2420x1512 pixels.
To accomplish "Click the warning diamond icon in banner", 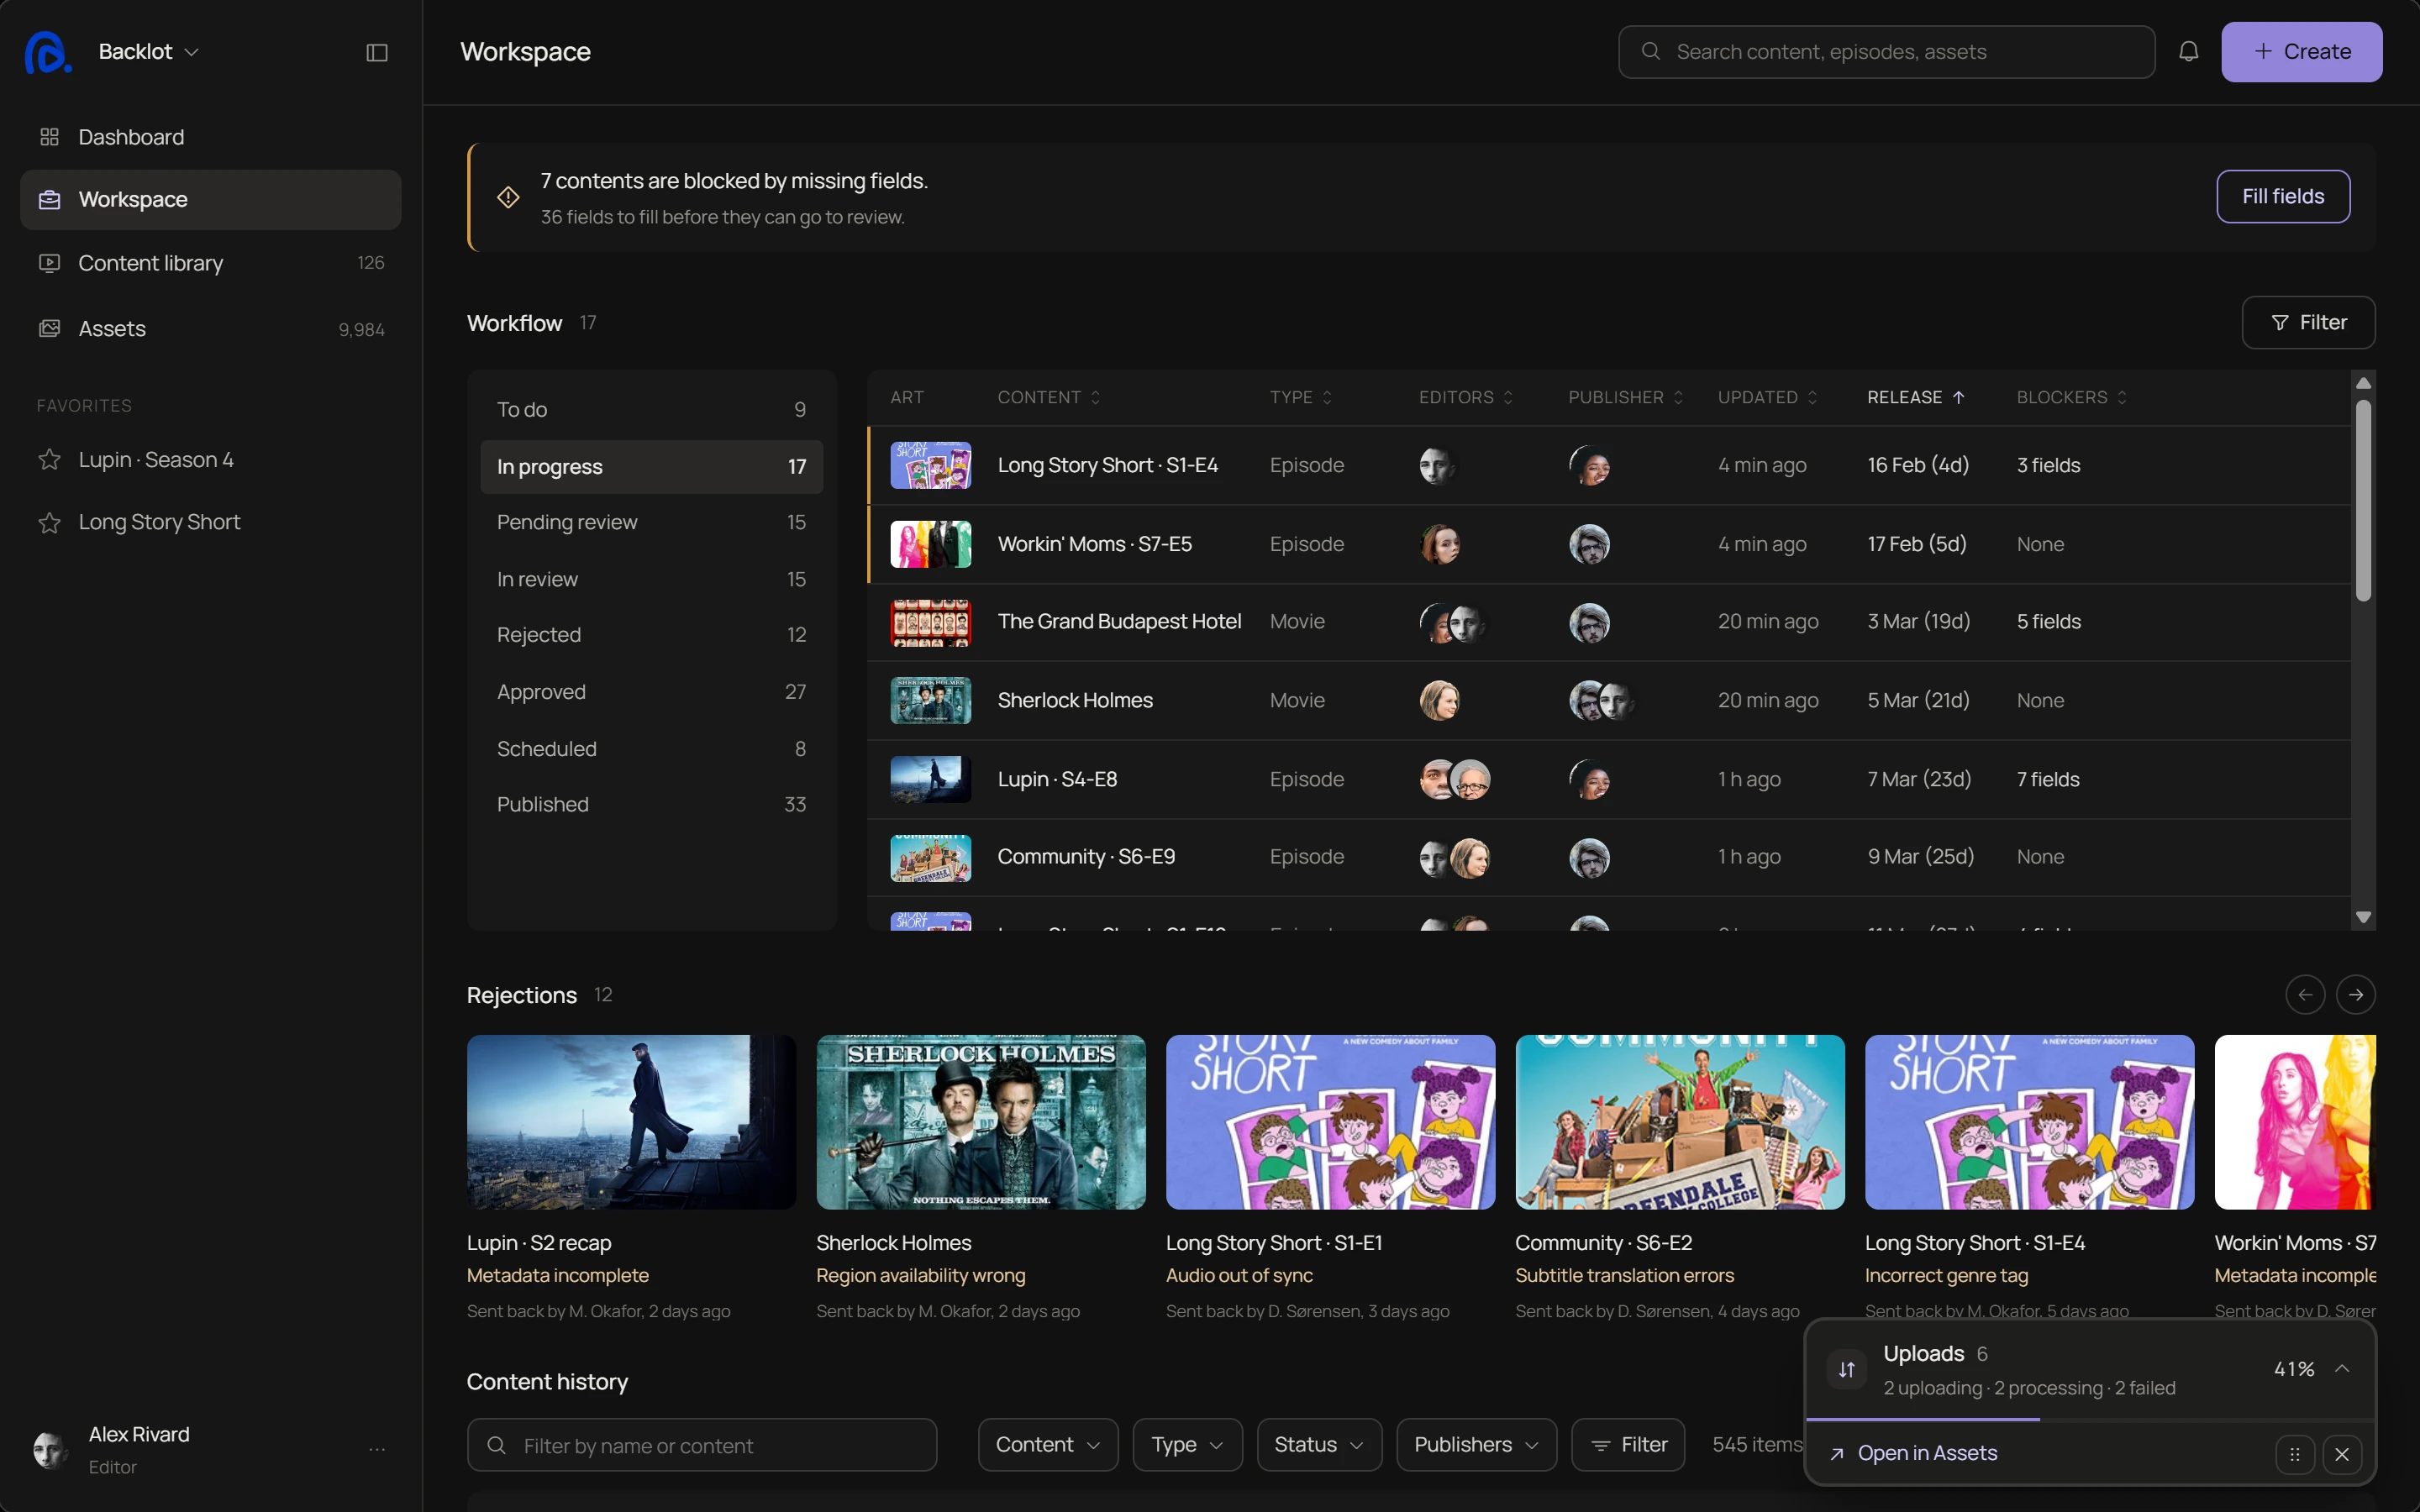I will pyautogui.click(x=508, y=197).
